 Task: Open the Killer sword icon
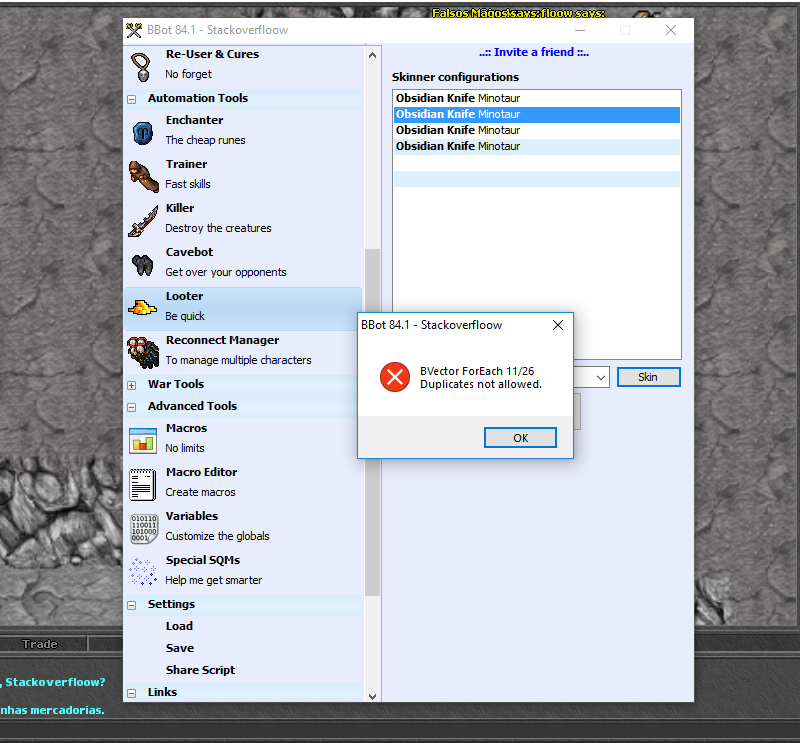[143, 219]
